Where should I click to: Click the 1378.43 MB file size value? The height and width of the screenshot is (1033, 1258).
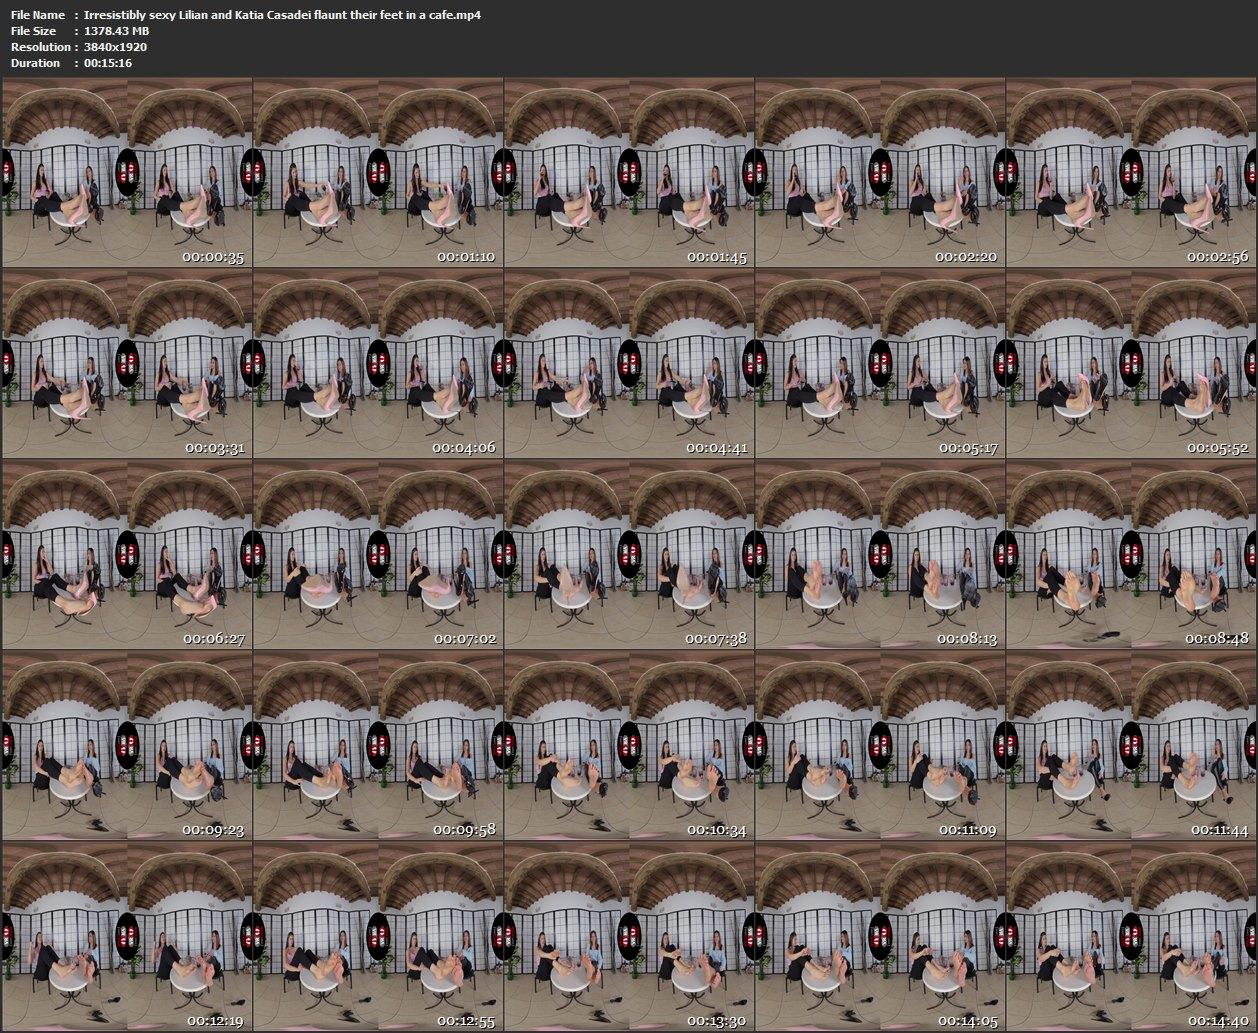pyautogui.click(x=117, y=31)
